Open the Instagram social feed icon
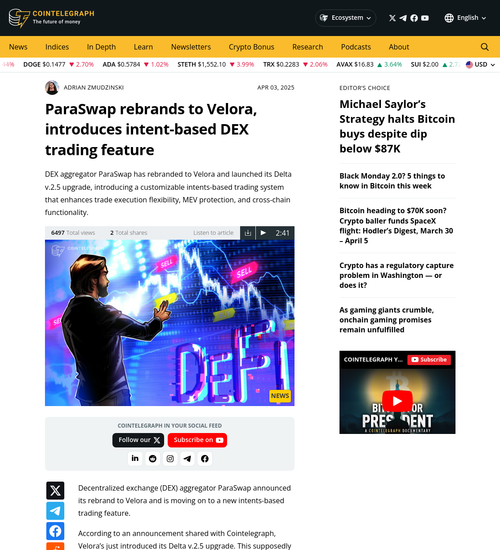Image resolution: width=500 pixels, height=550 pixels. (170, 458)
